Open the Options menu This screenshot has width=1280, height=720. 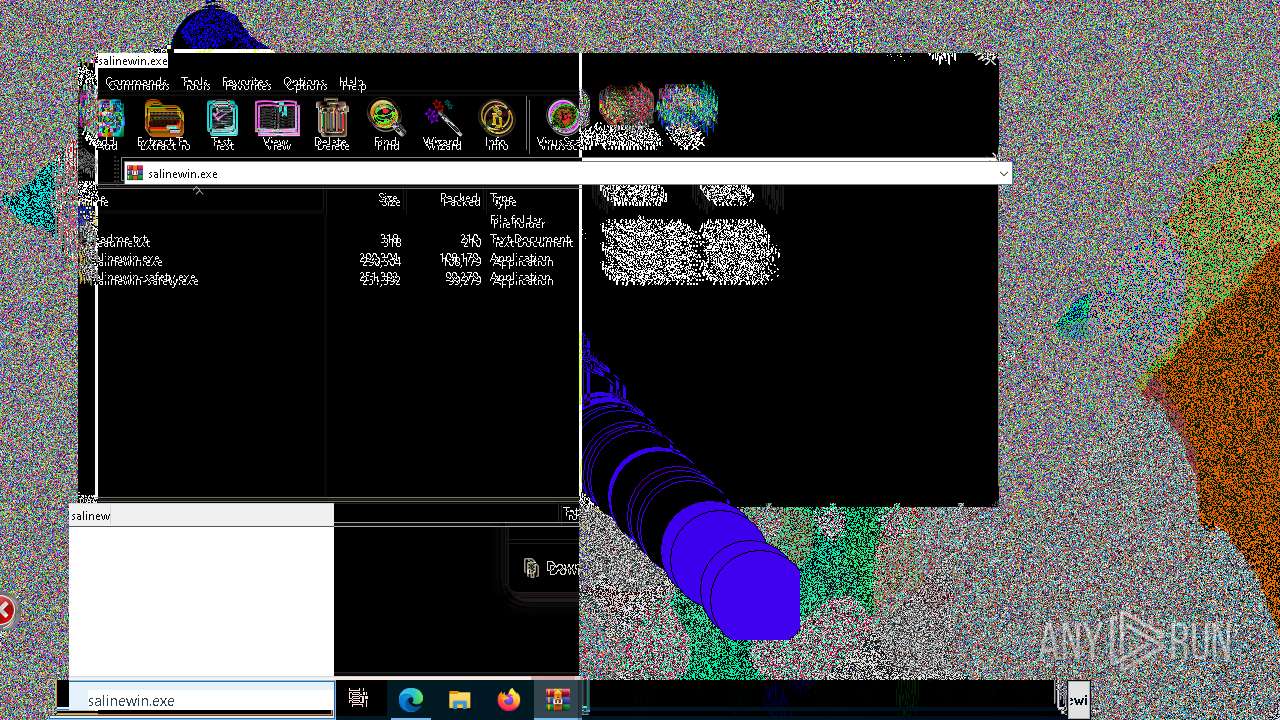click(305, 83)
